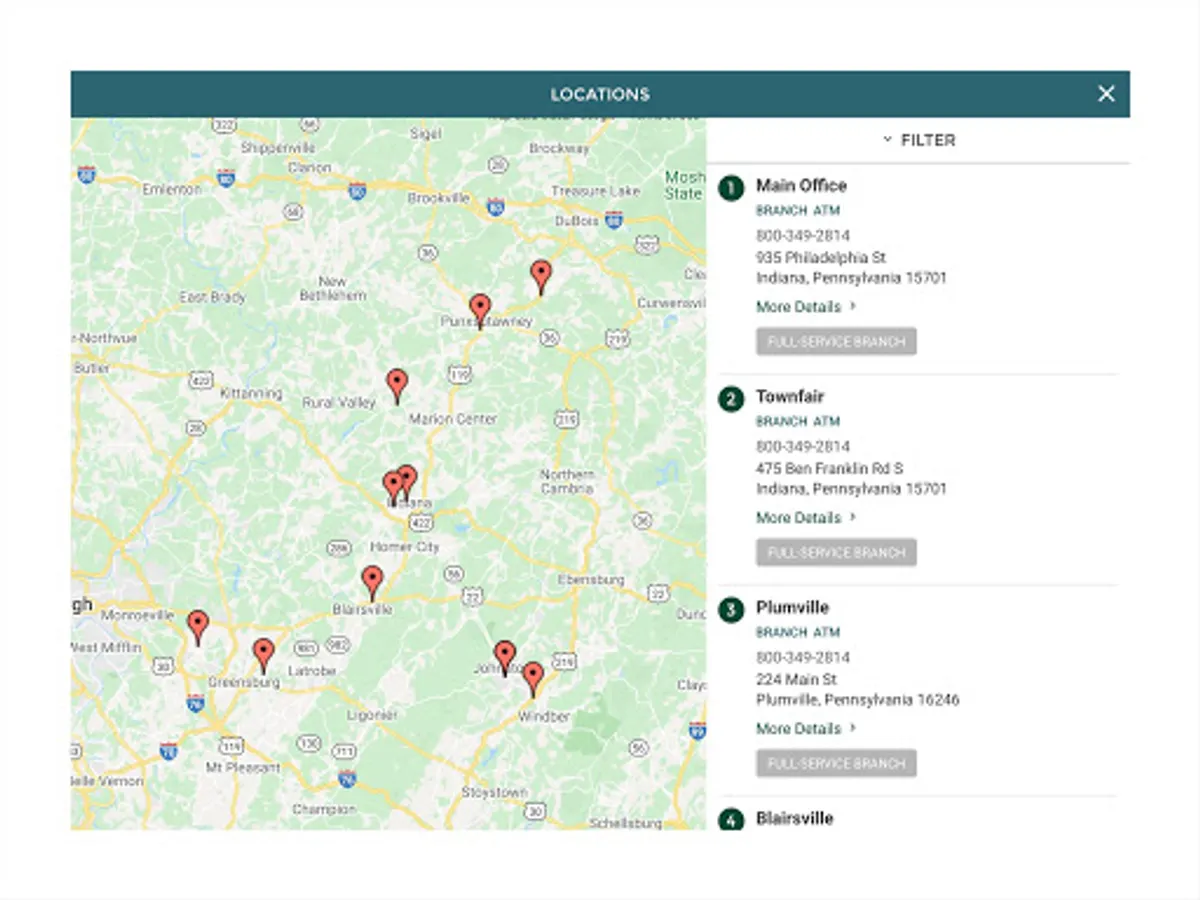Click BRANCH tag under Main Office

tap(781, 211)
